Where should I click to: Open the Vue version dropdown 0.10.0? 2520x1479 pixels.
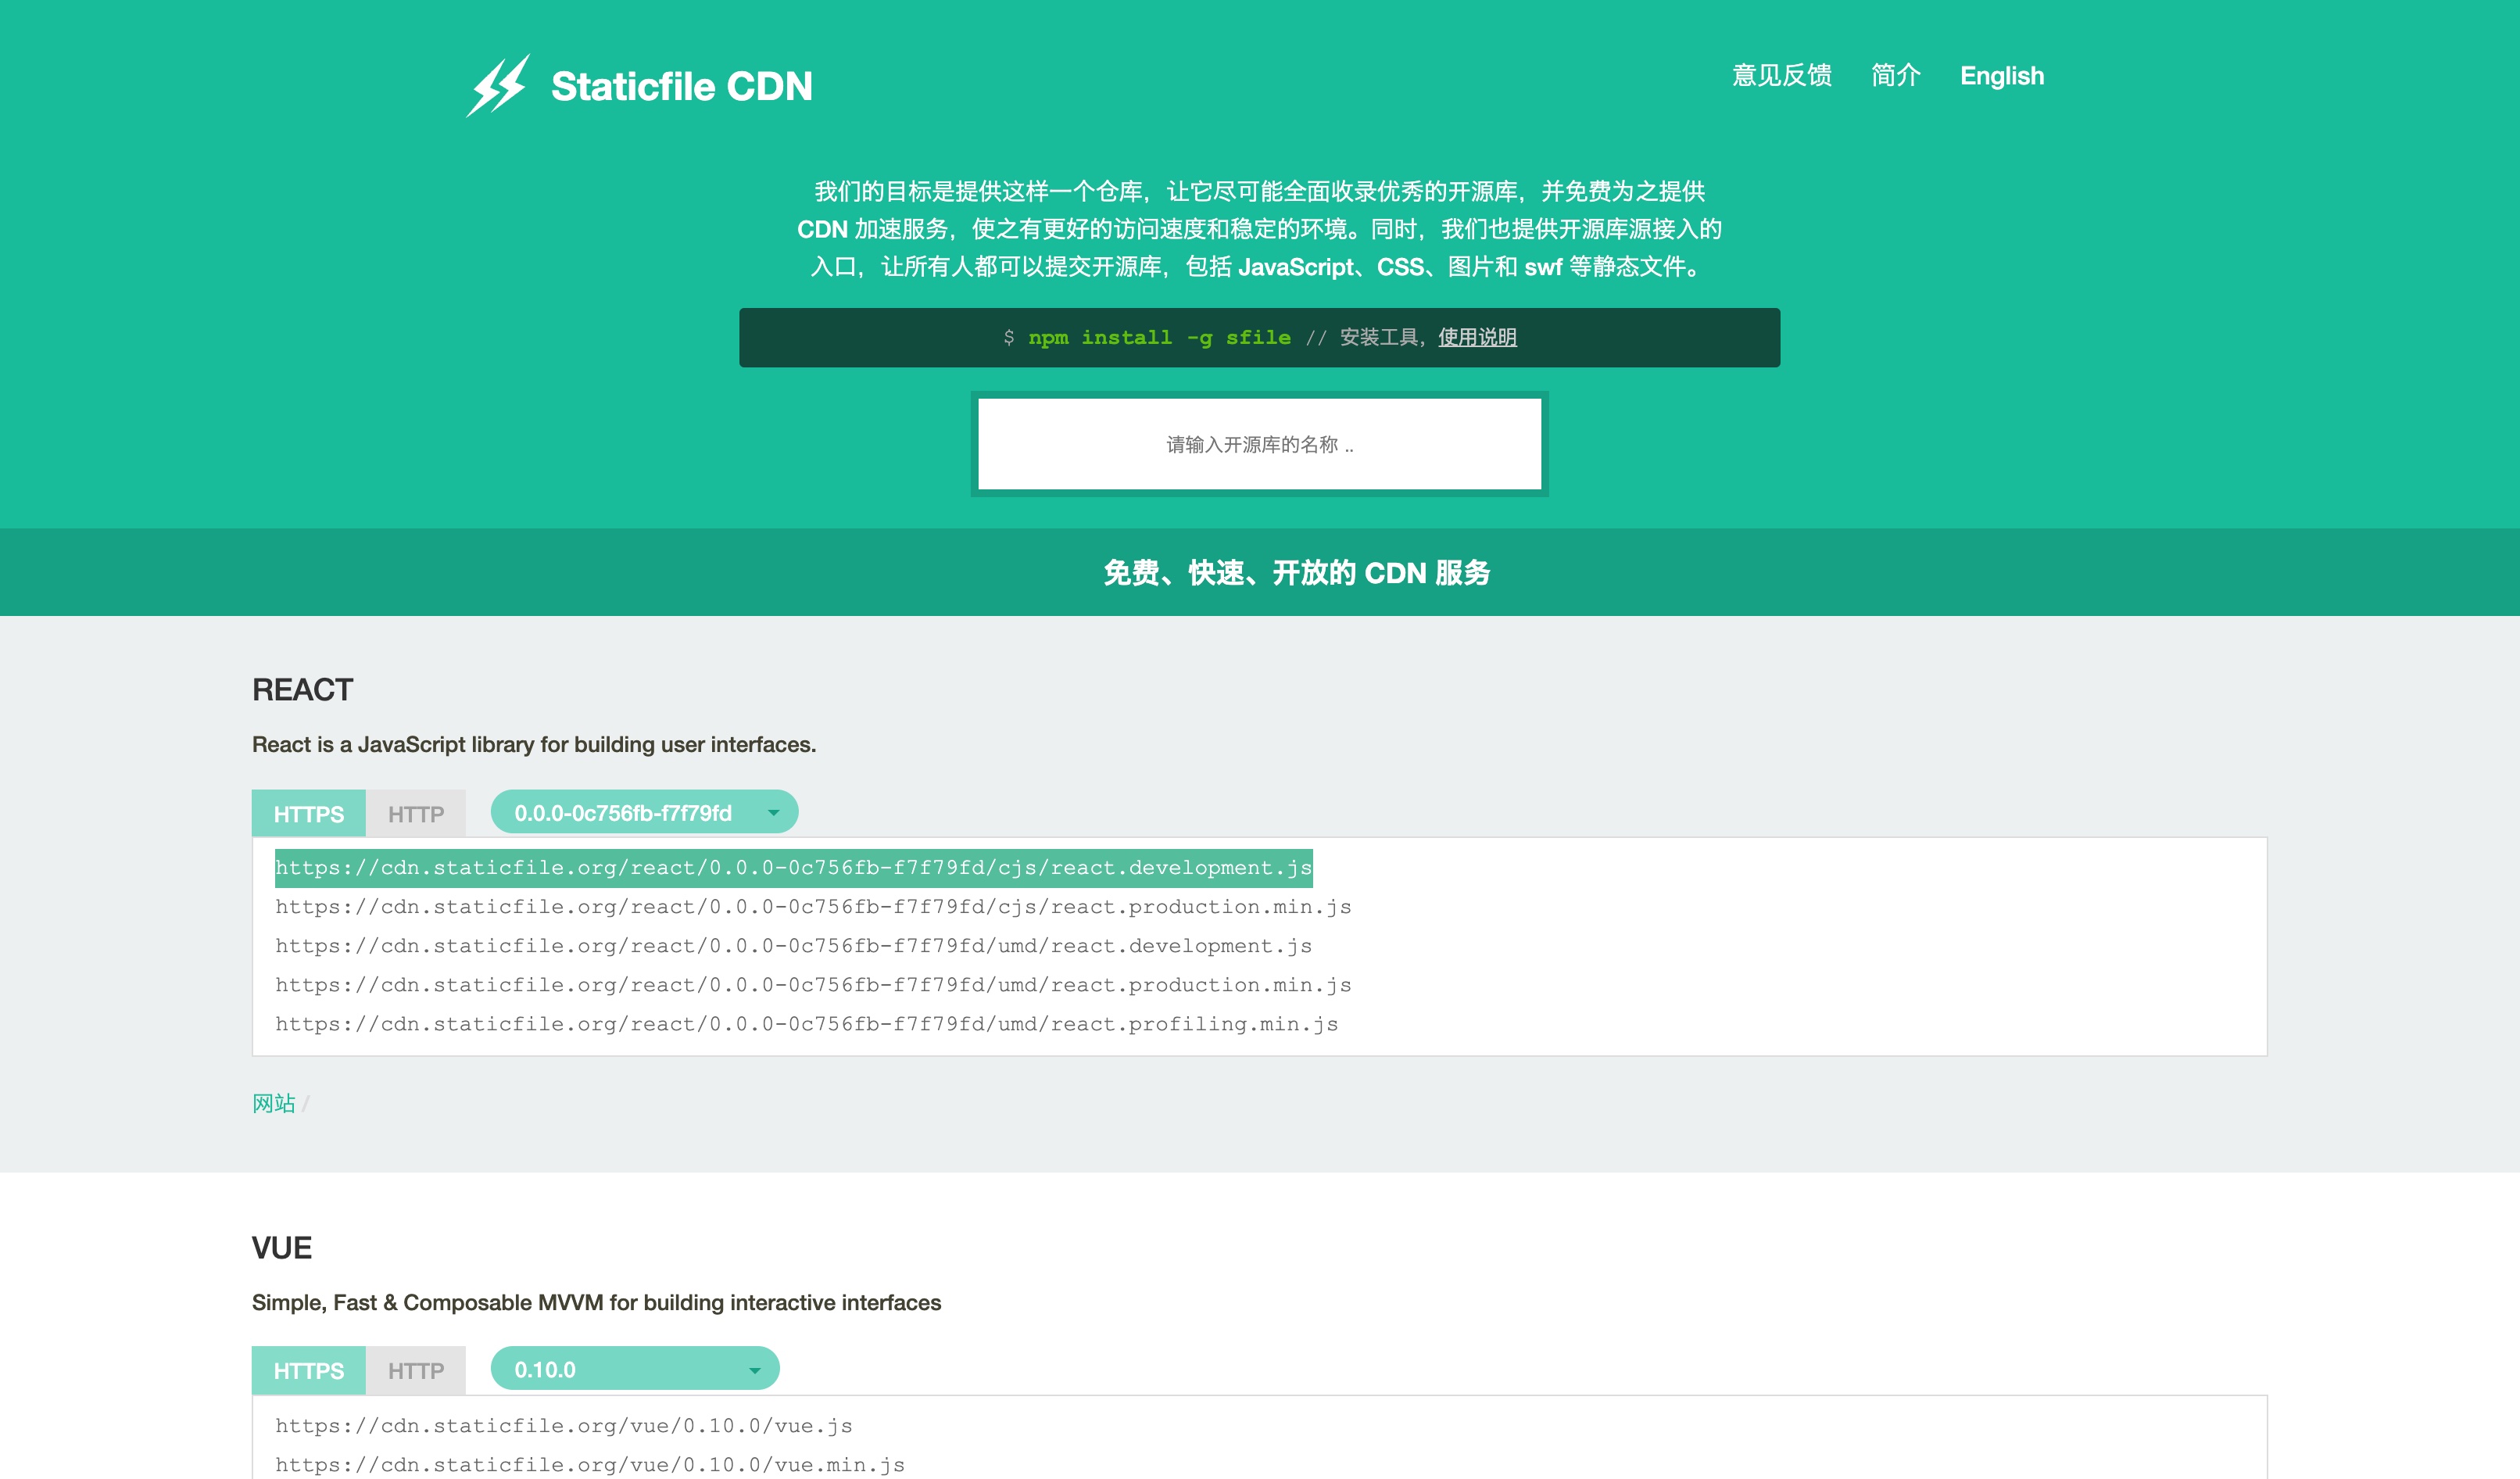[x=635, y=1369]
